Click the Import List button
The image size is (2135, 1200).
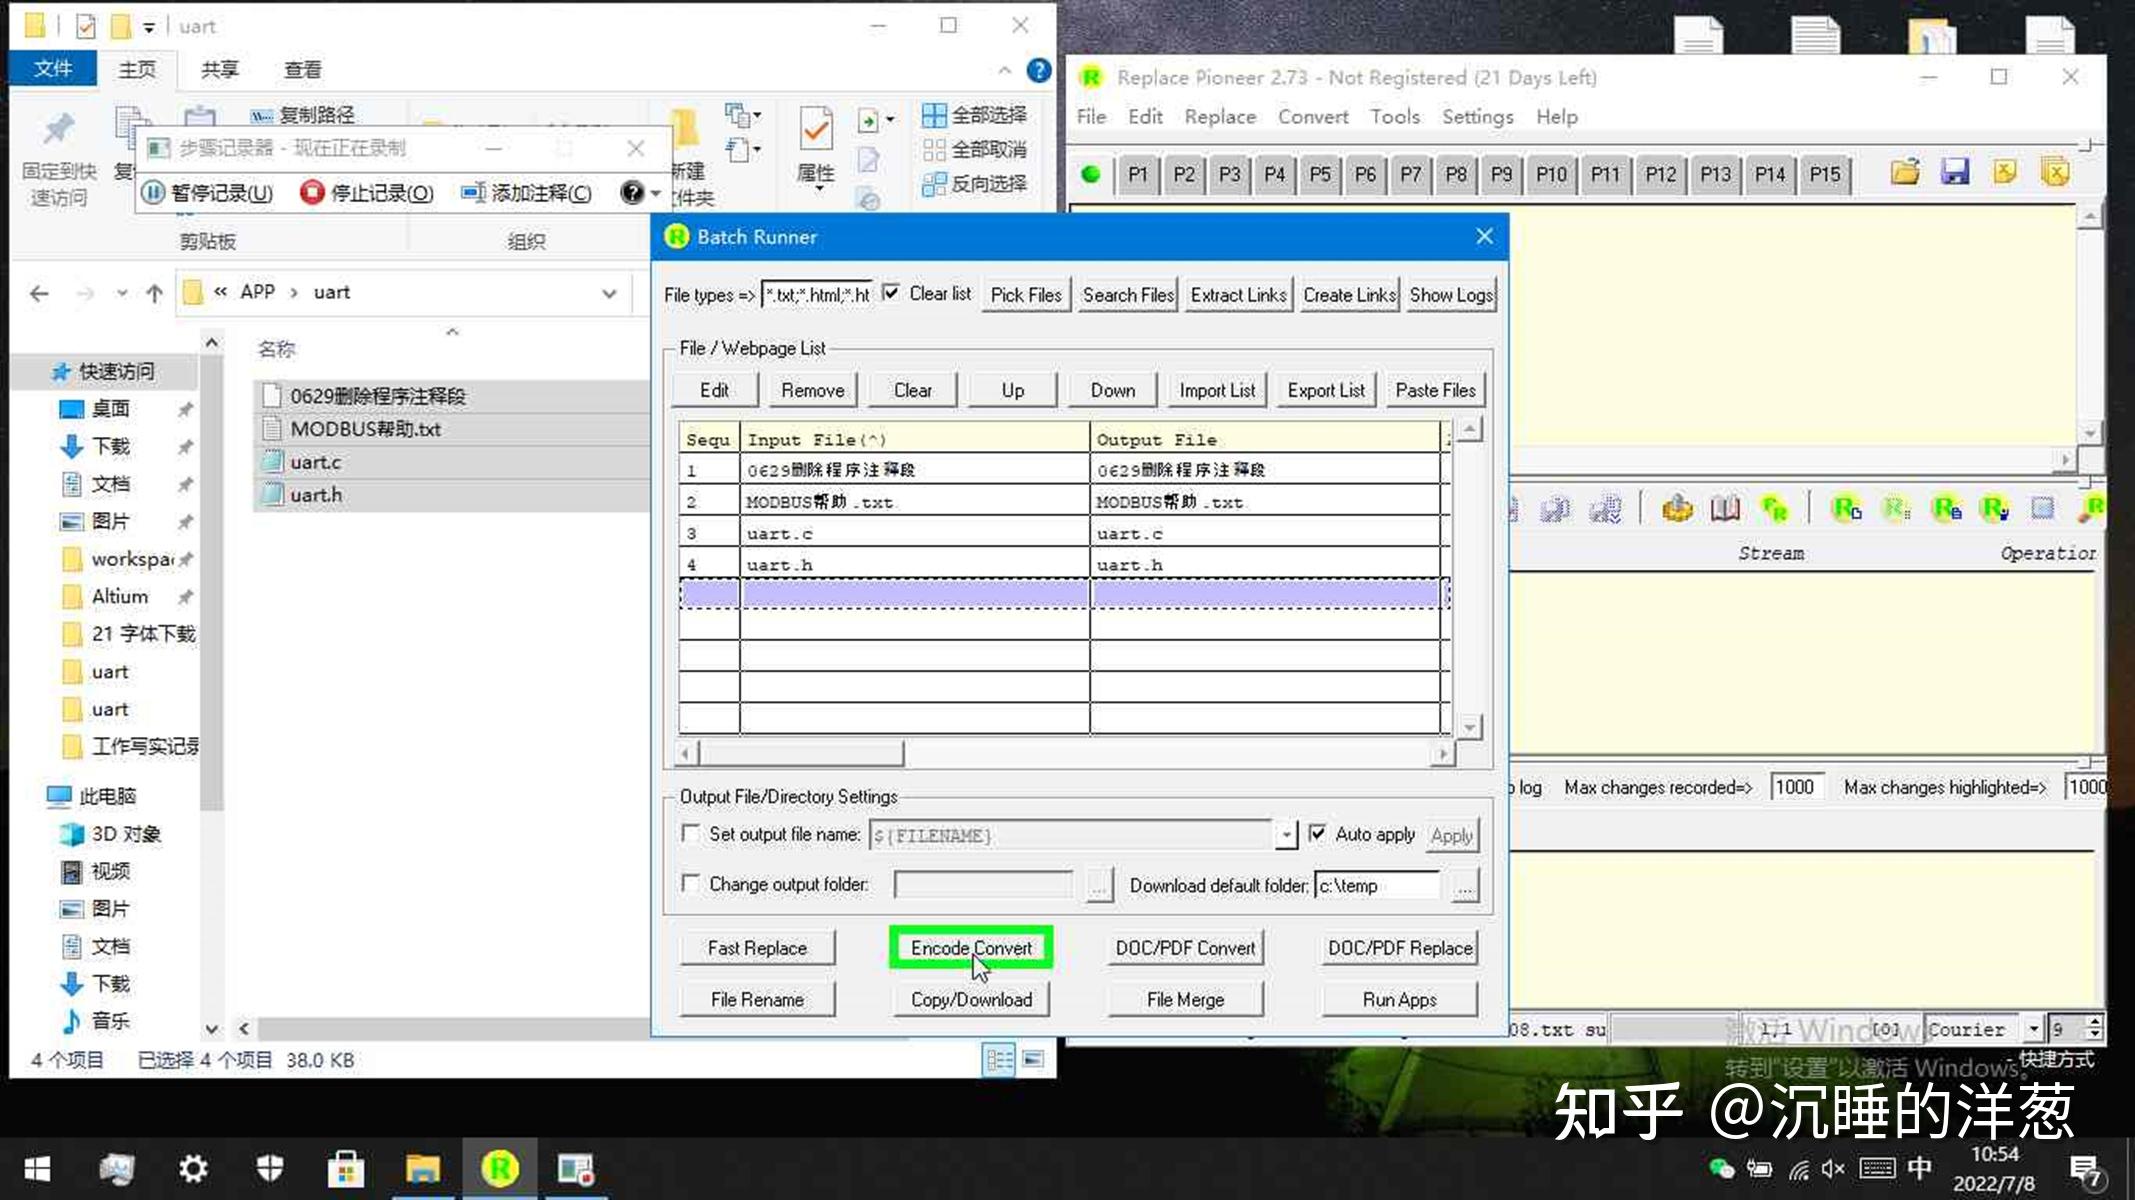1217,390
